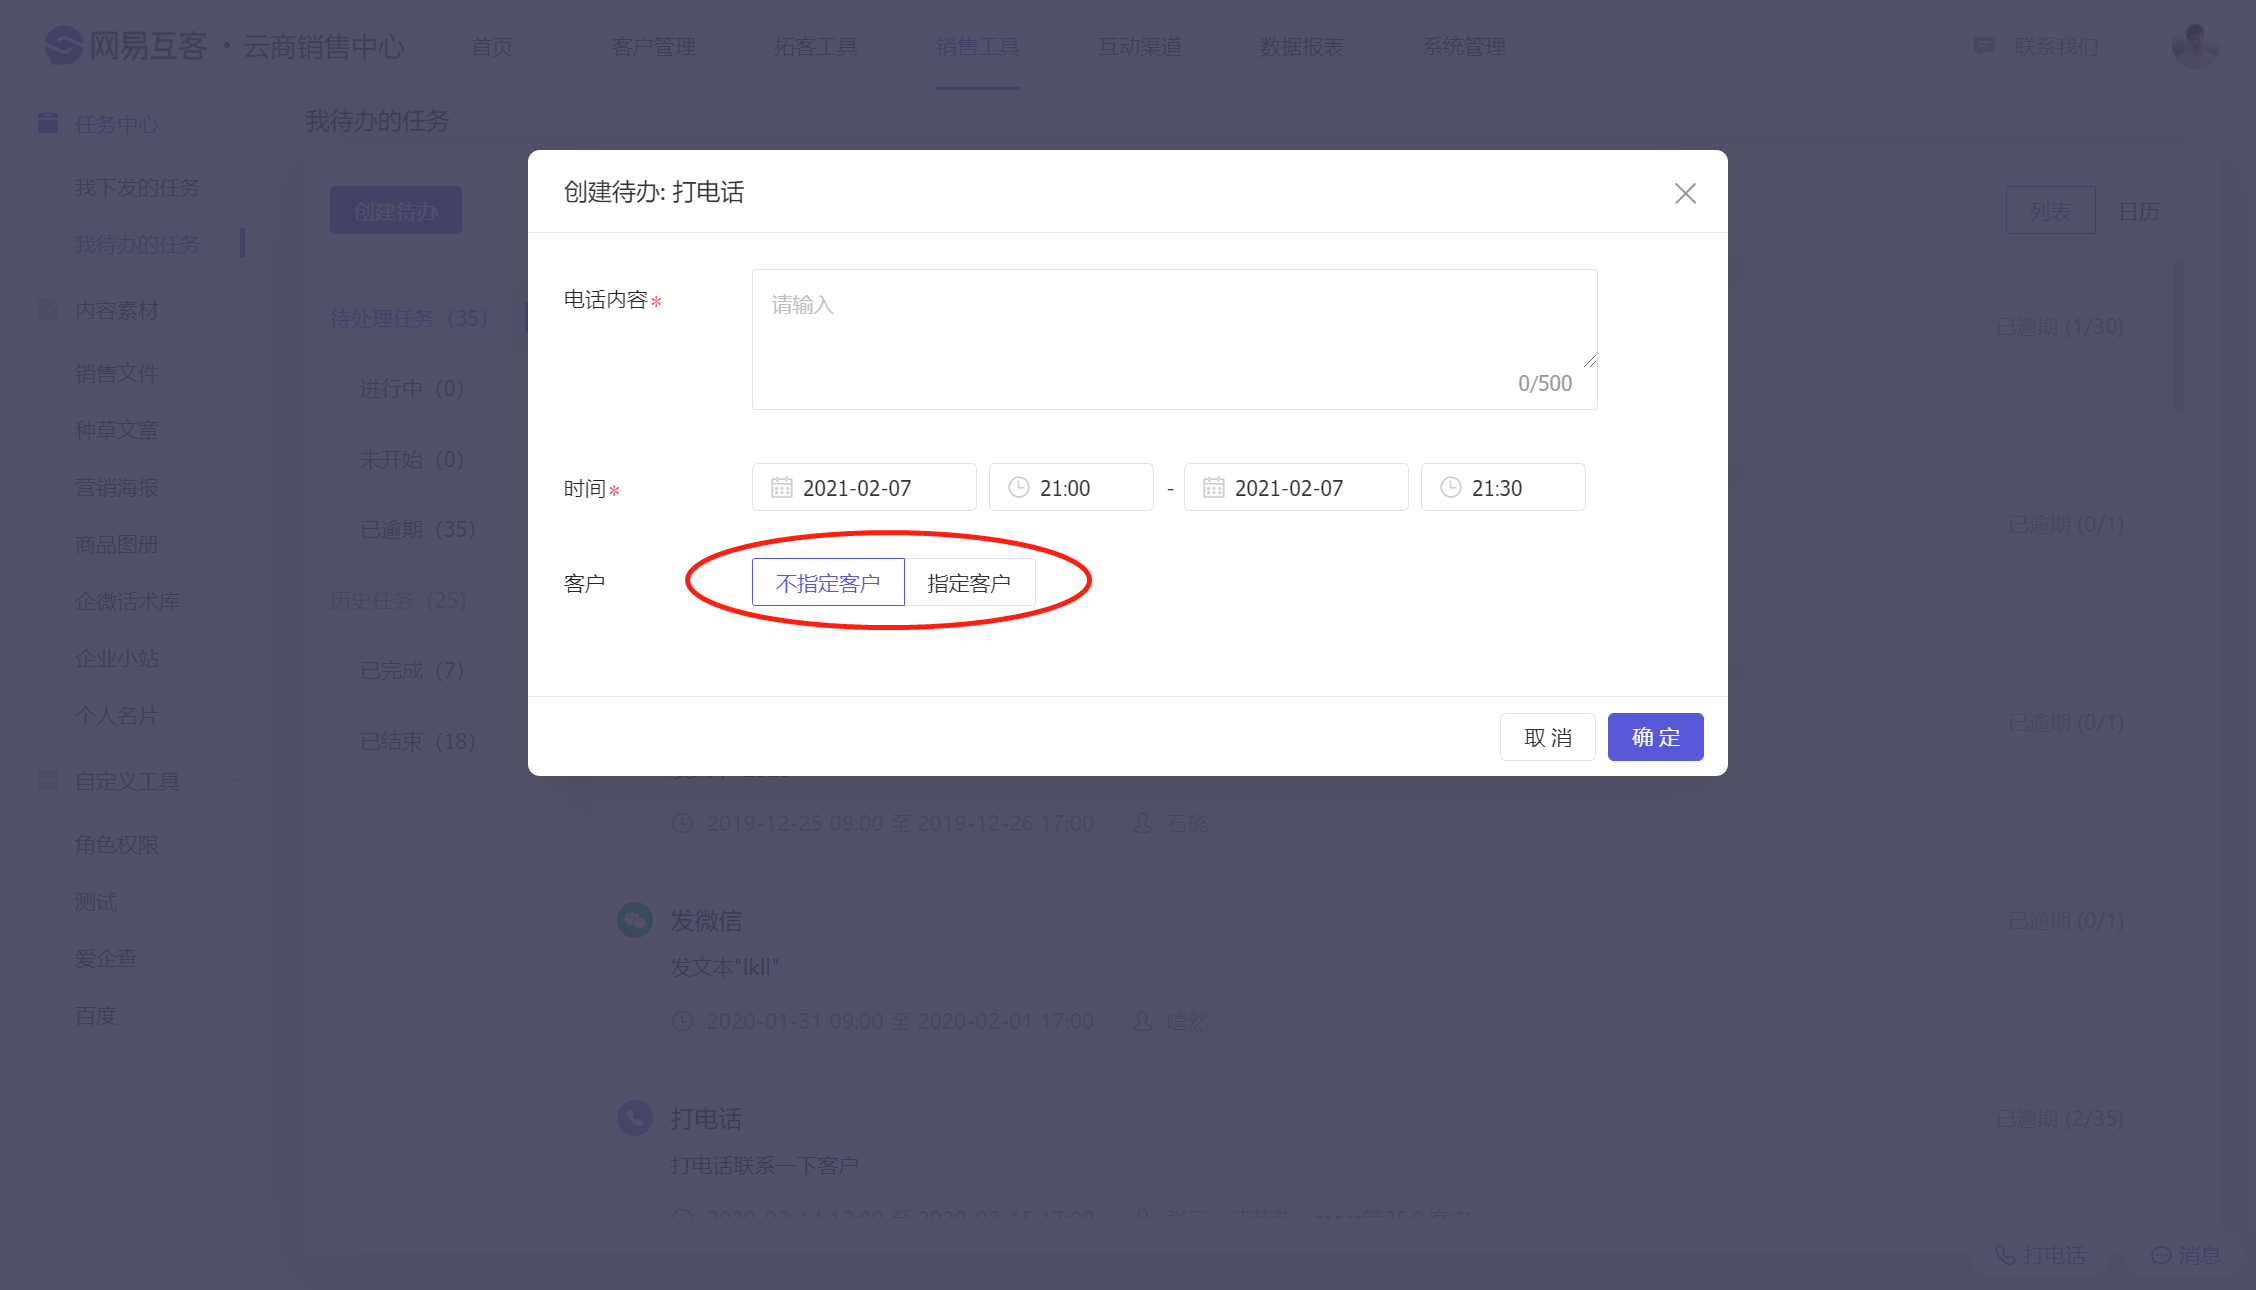Image resolution: width=2256 pixels, height=1290 pixels.
Task: Switch to 日历 view
Action: 2139,210
